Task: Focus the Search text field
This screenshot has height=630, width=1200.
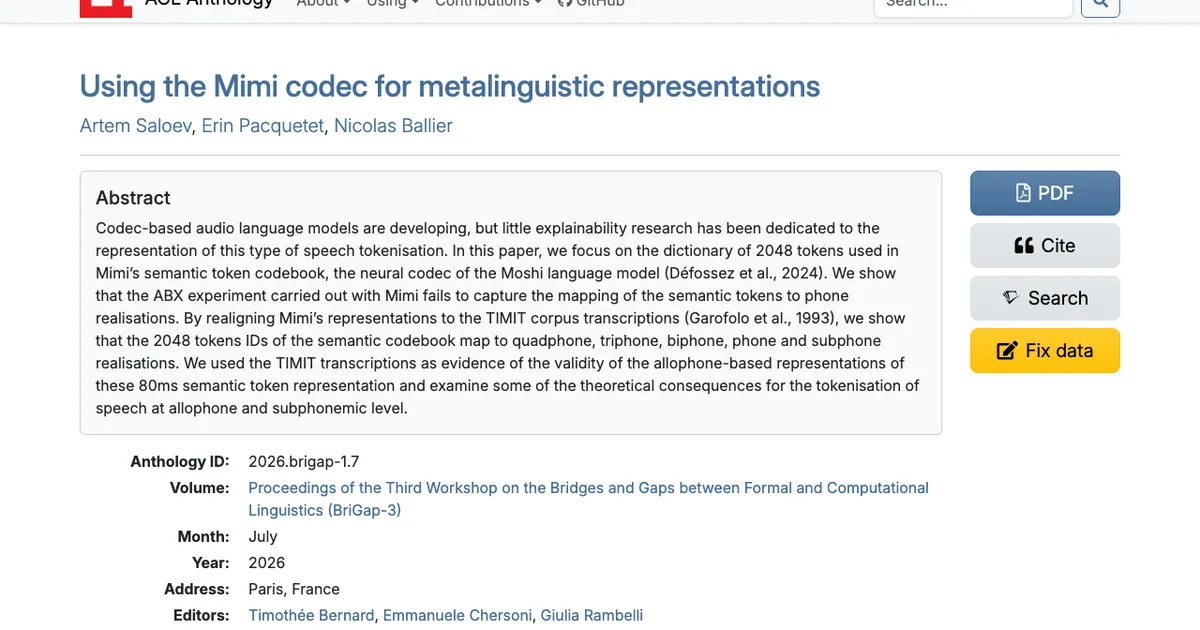Action: tap(973, 5)
